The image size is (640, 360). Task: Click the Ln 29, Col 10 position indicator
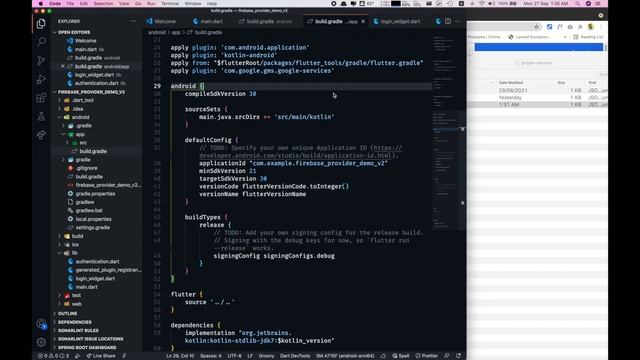tap(180, 356)
